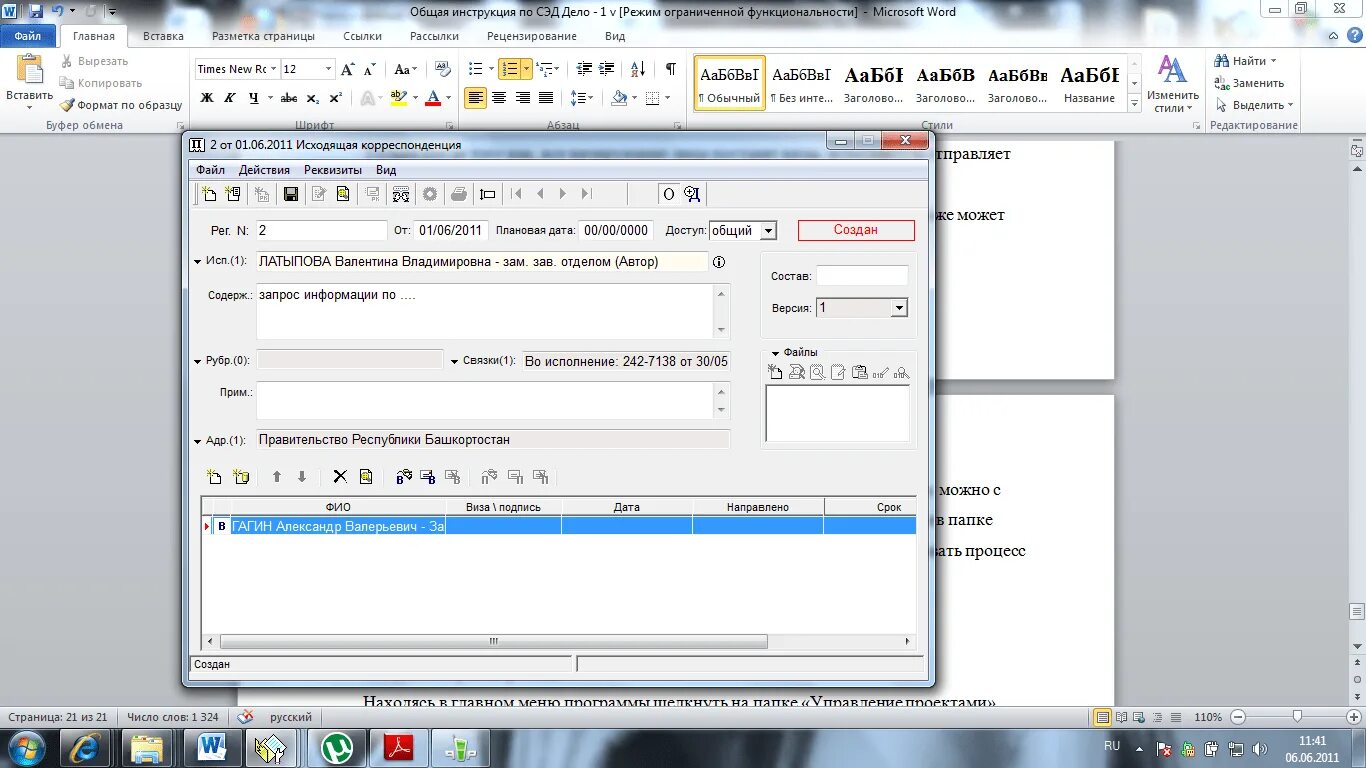This screenshot has width=1366, height=768.
Task: Switch to the Разметка страницы ribbon tab
Action: (x=263, y=36)
